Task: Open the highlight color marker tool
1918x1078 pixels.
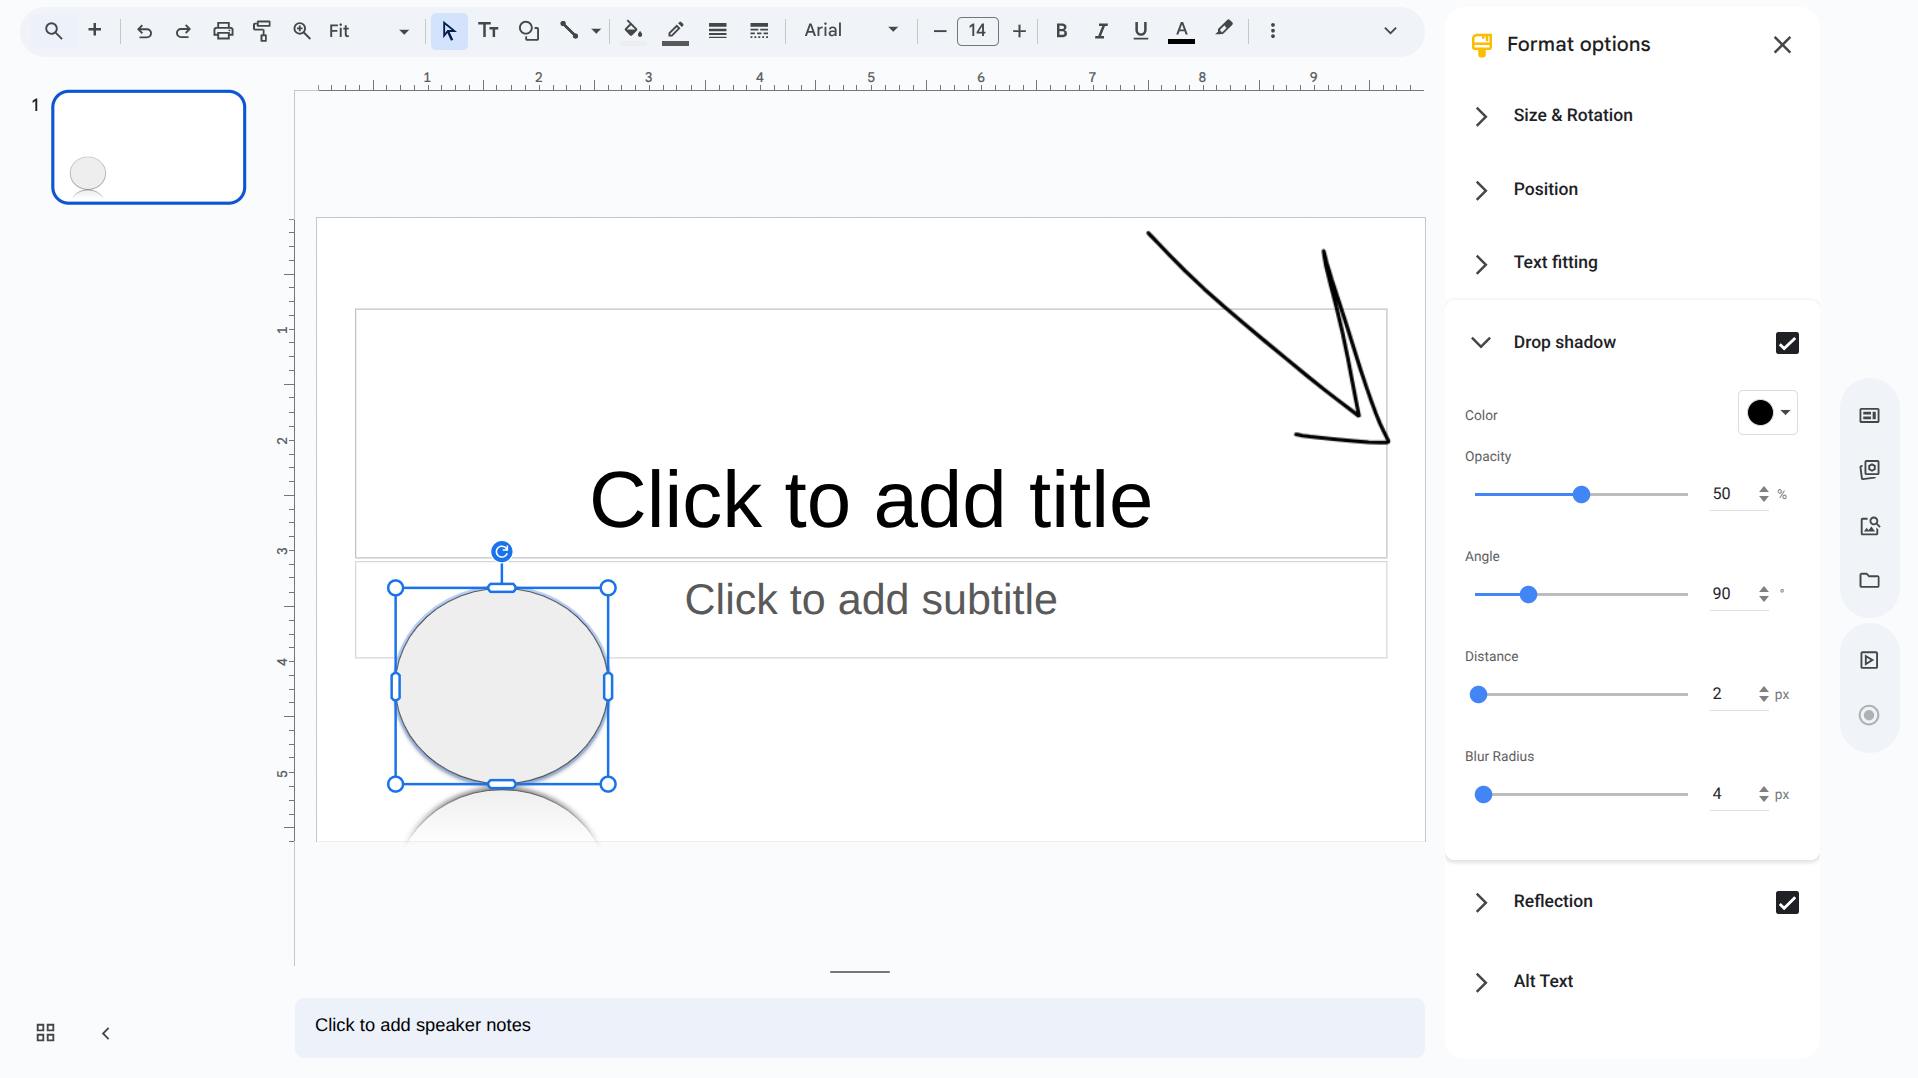Action: tap(1224, 30)
